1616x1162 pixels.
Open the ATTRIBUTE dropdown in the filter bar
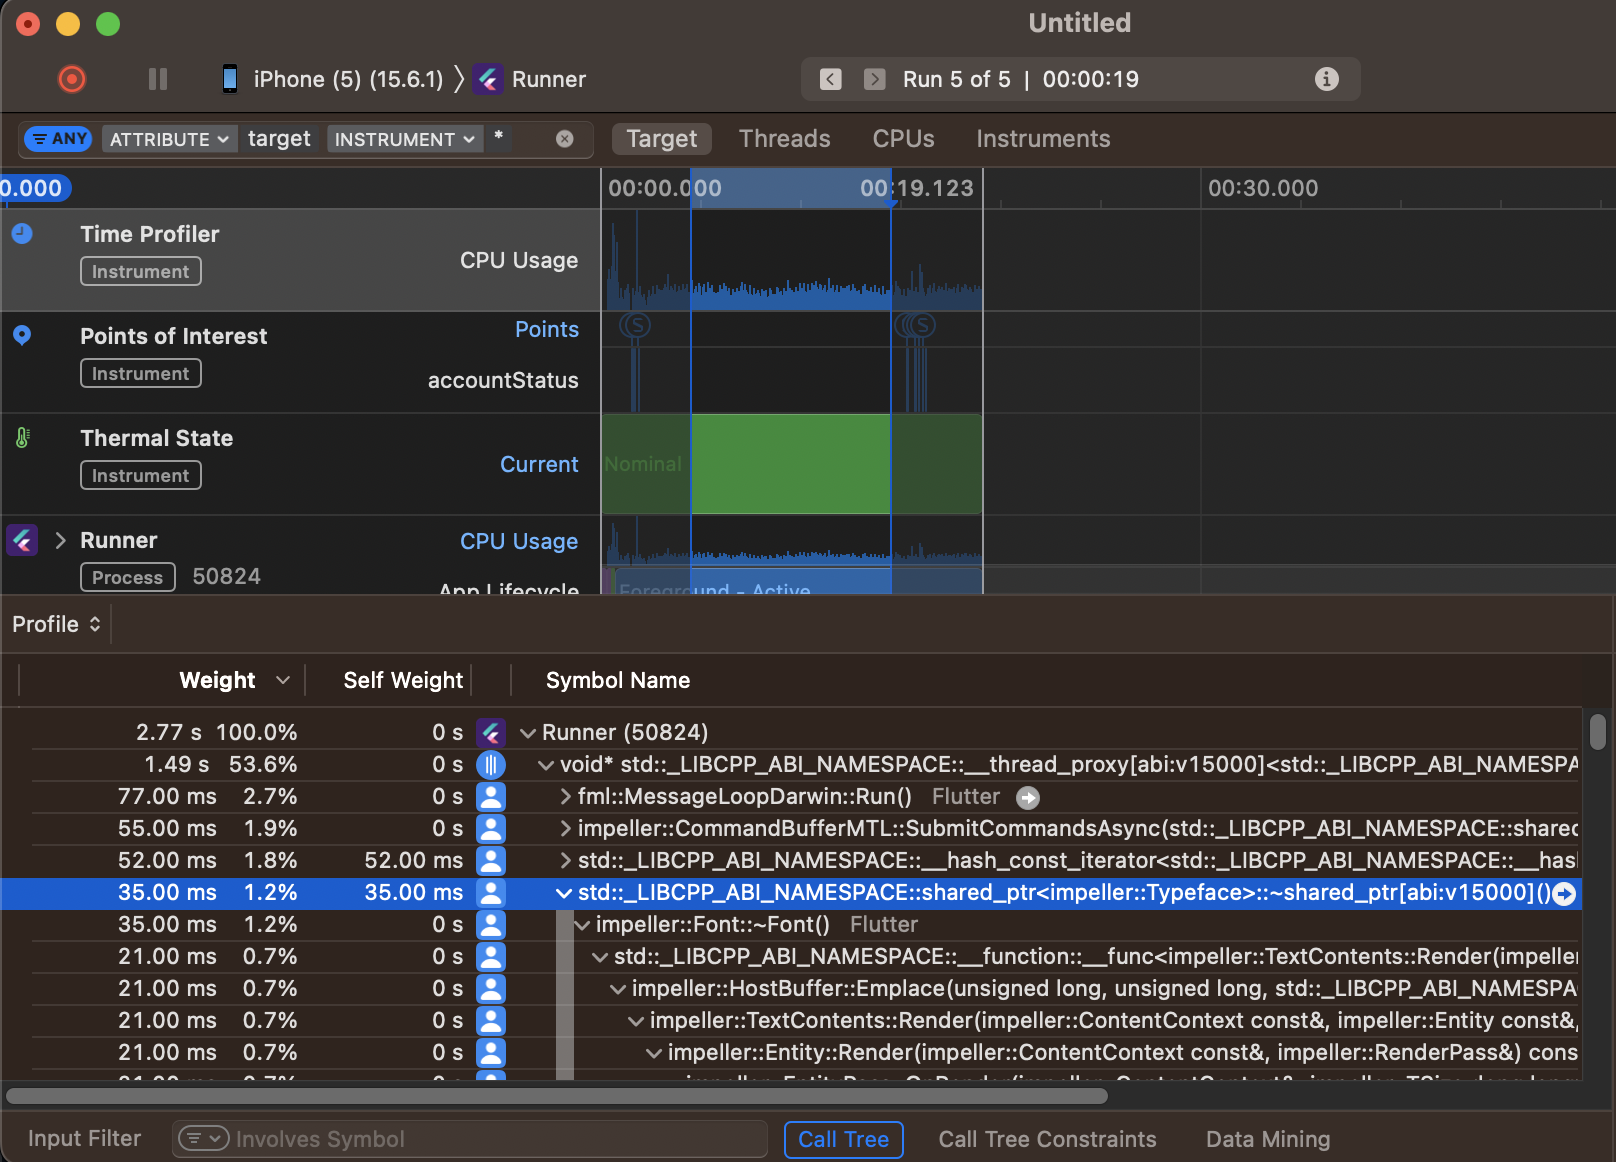coord(168,139)
